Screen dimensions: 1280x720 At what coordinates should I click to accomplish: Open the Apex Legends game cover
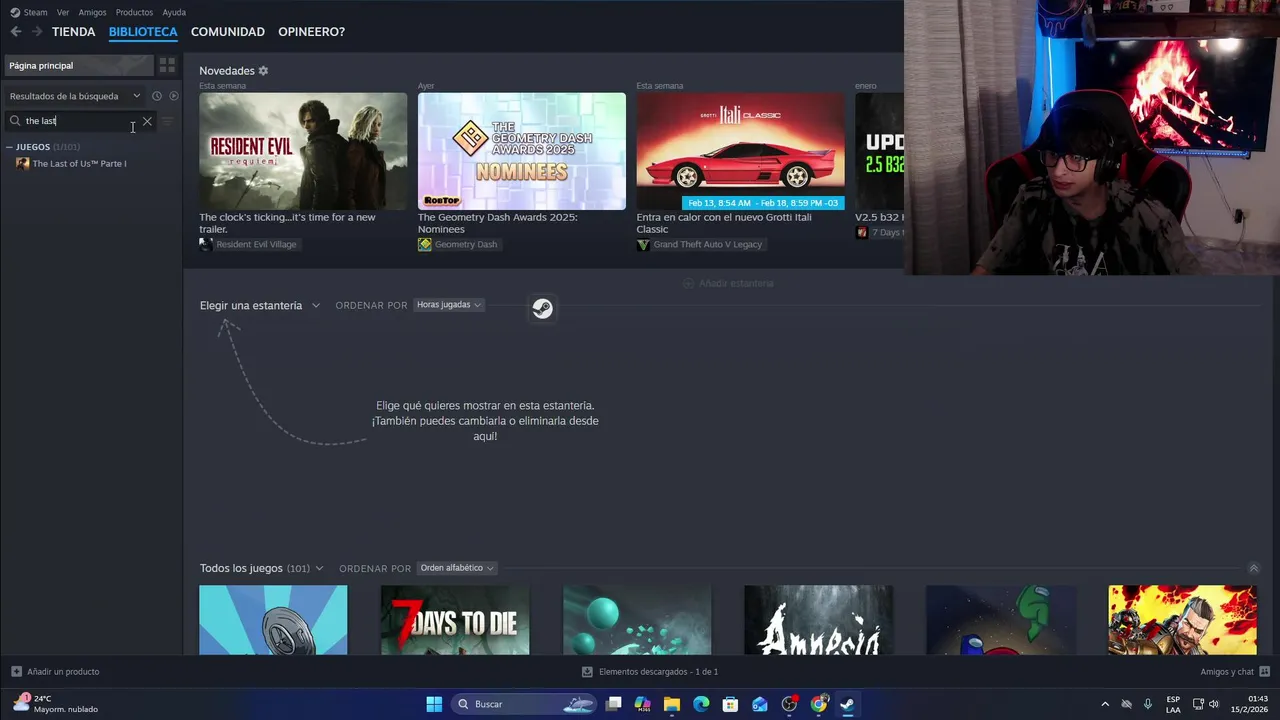point(1183,620)
